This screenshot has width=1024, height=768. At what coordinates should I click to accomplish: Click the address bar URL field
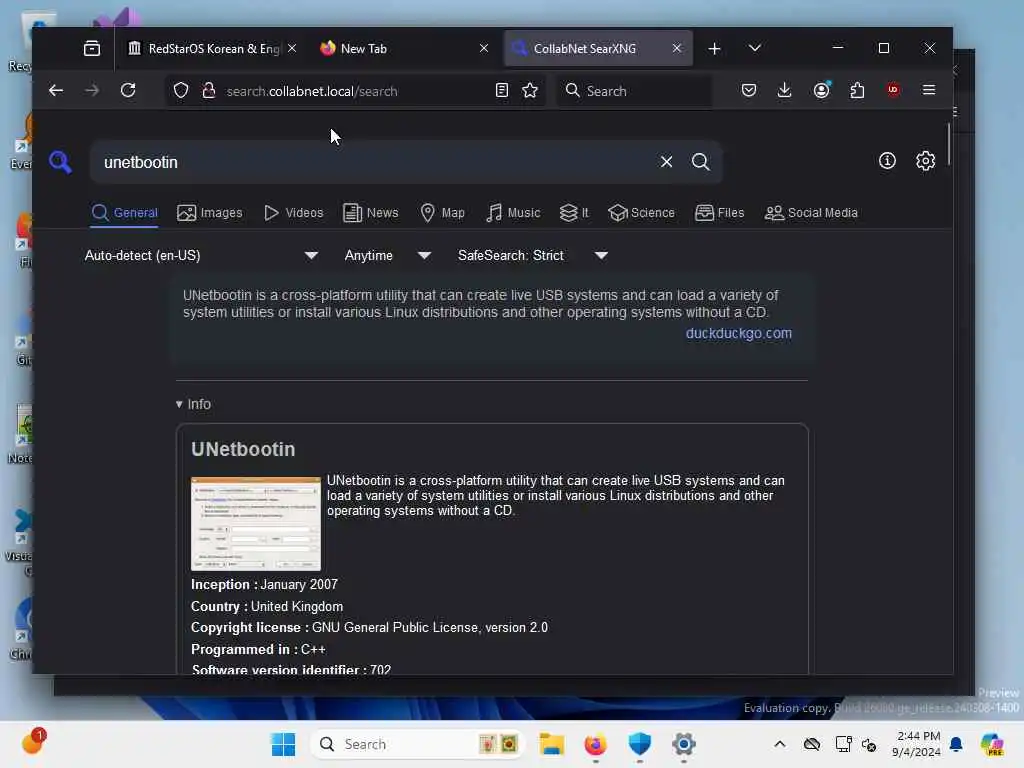356,91
